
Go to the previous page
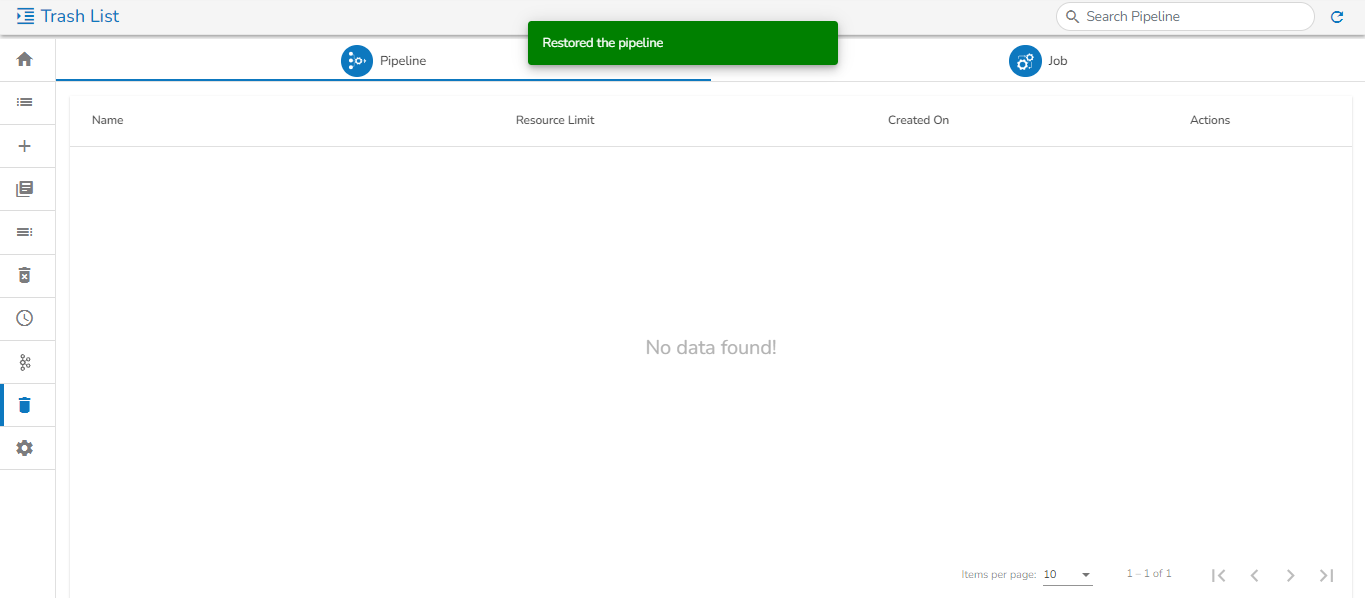1254,575
